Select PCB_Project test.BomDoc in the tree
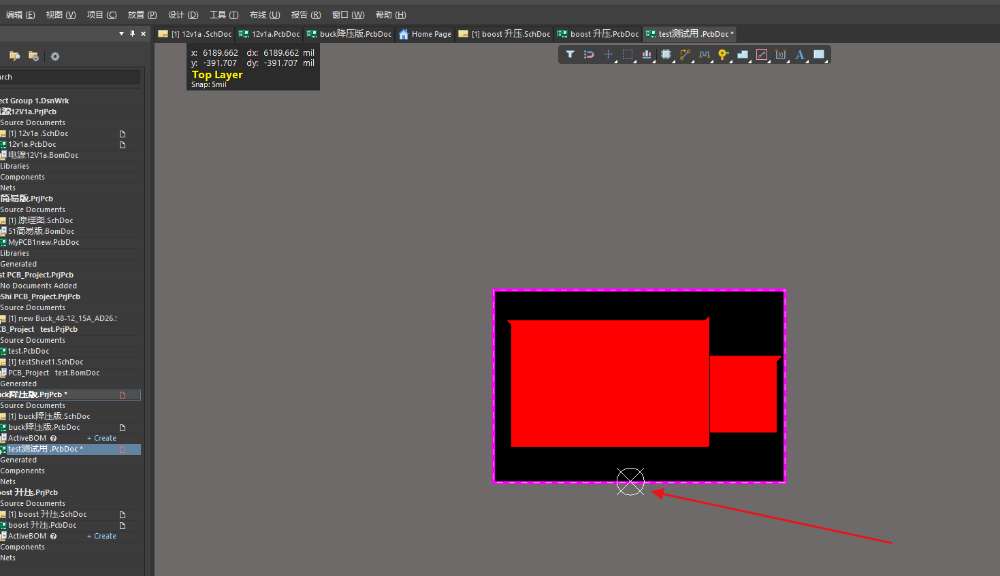This screenshot has width=1000, height=576. click(x=54, y=373)
